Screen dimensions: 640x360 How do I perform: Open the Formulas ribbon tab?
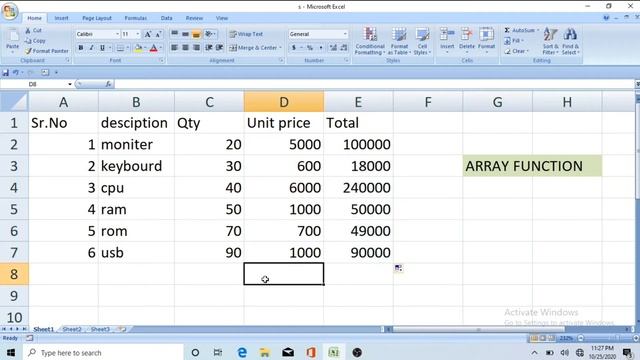pos(136,18)
